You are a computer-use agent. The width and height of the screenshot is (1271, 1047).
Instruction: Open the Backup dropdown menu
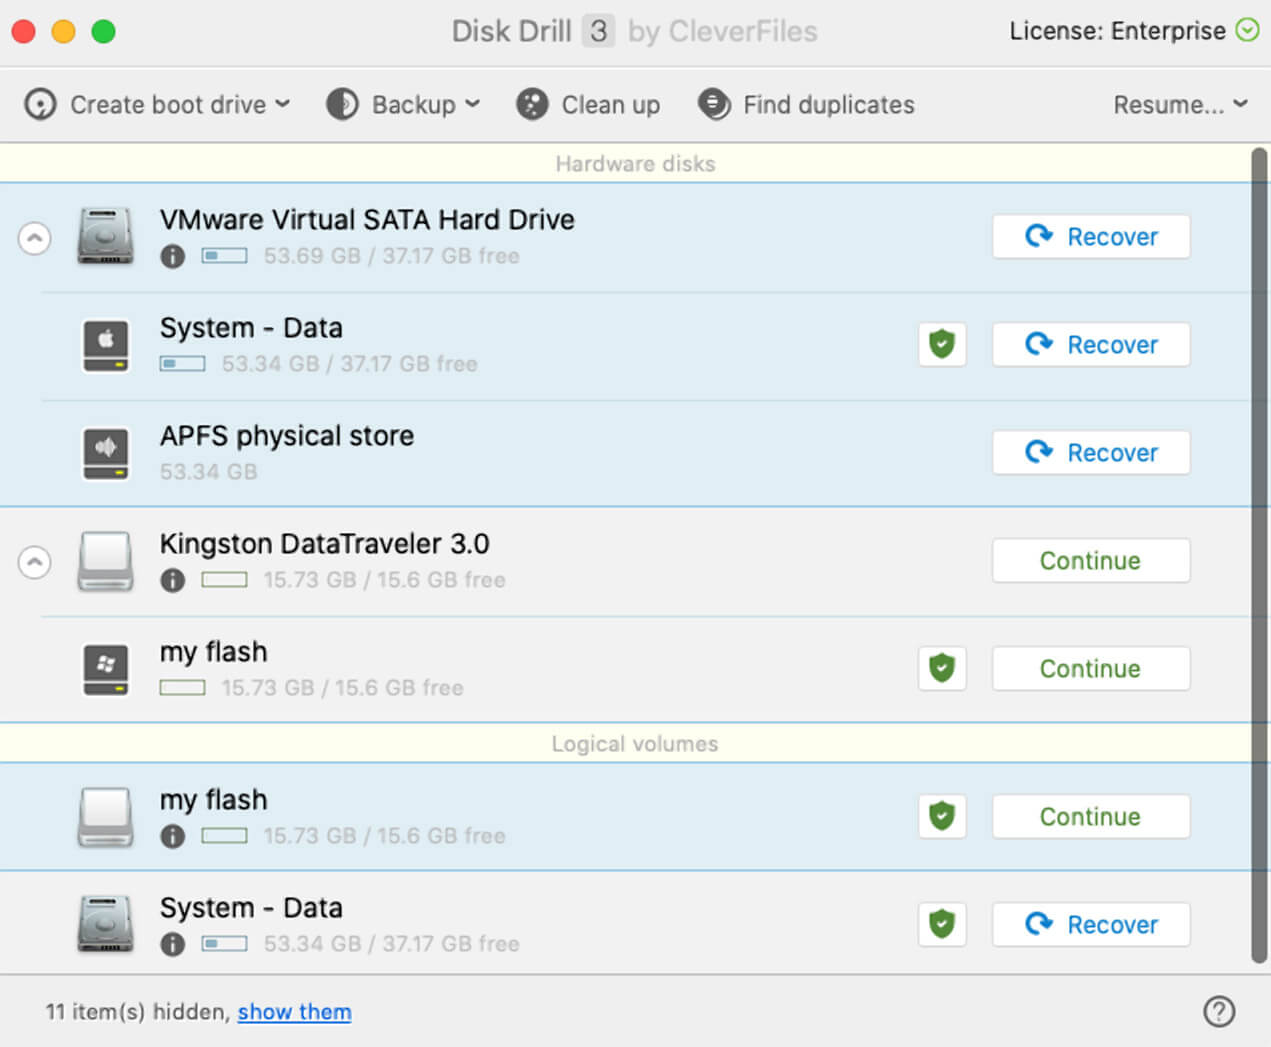(x=403, y=104)
